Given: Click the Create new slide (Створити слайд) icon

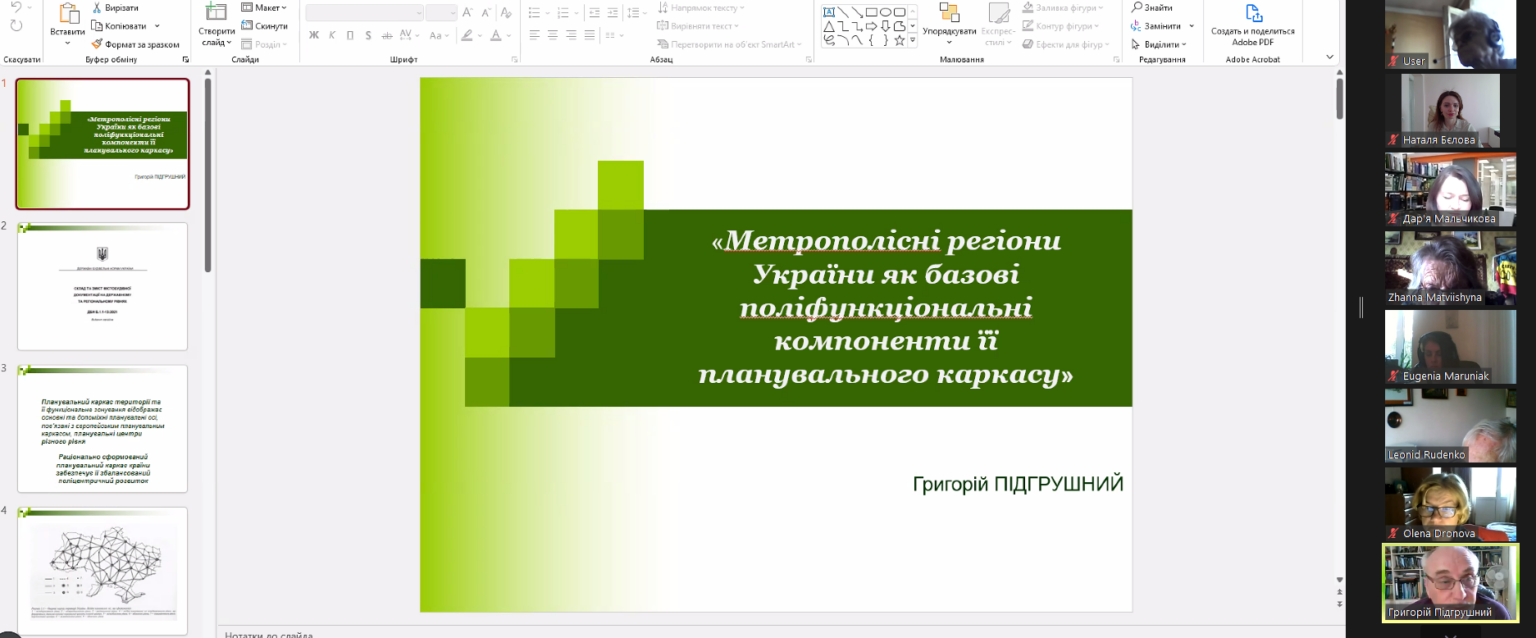Looking at the screenshot, I should [216, 12].
